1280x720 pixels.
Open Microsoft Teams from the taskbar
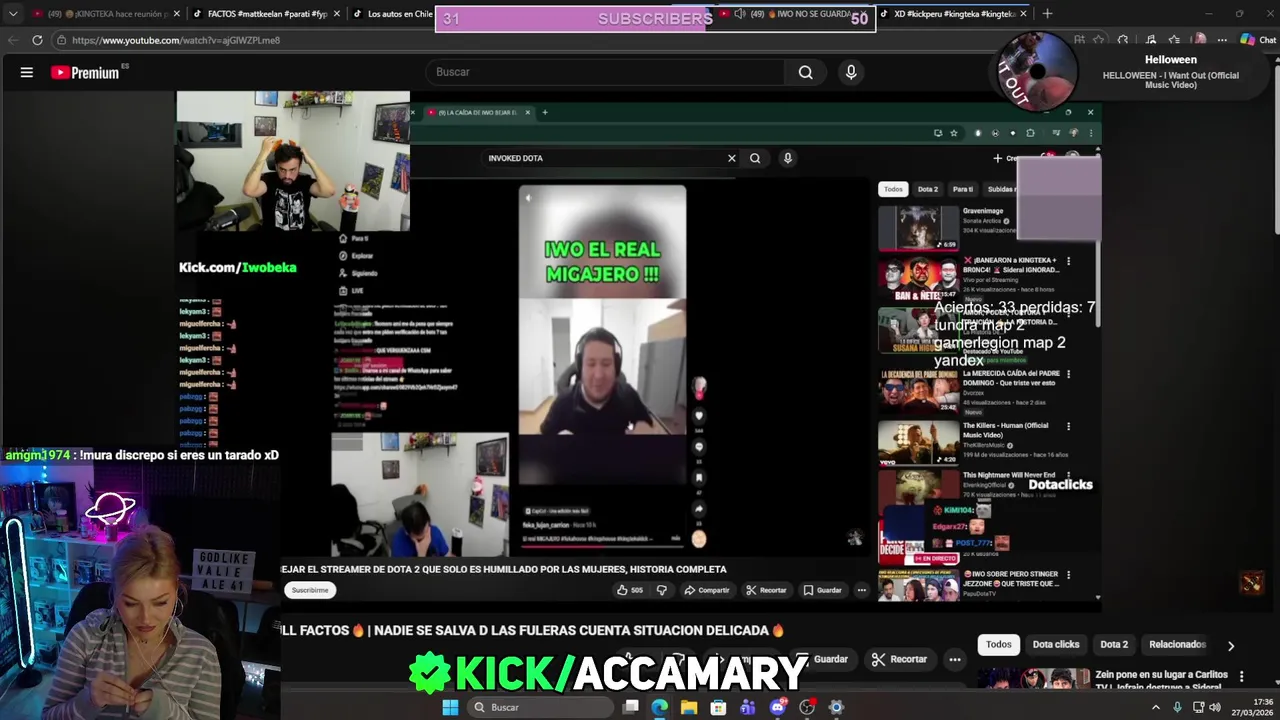pyautogui.click(x=748, y=707)
